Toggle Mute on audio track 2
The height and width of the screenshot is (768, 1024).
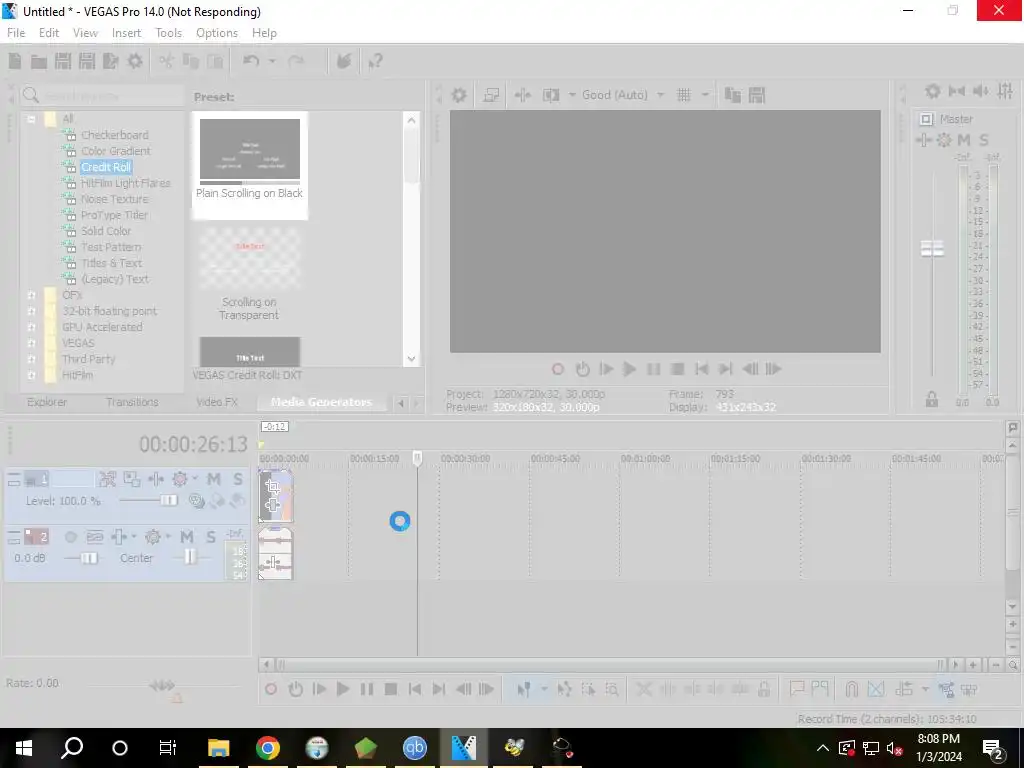pos(187,537)
